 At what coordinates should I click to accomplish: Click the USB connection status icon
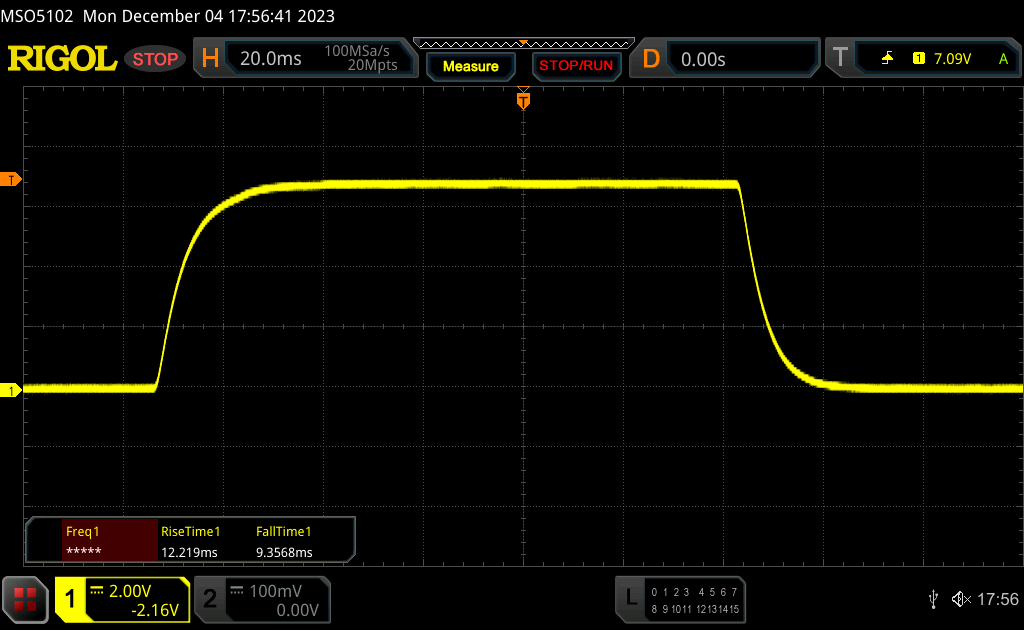tap(933, 599)
